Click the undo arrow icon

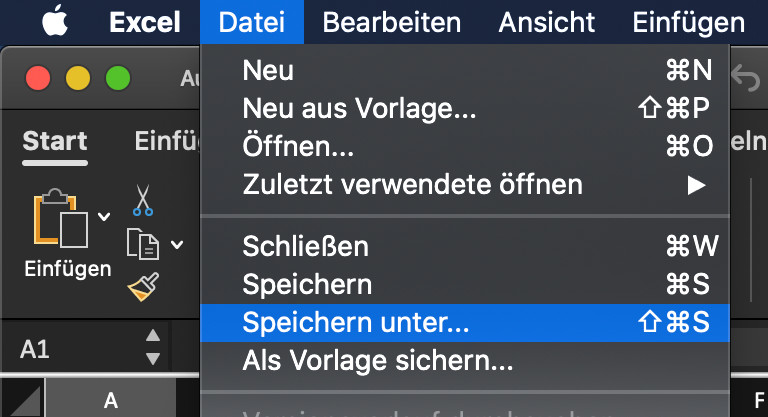click(x=745, y=77)
